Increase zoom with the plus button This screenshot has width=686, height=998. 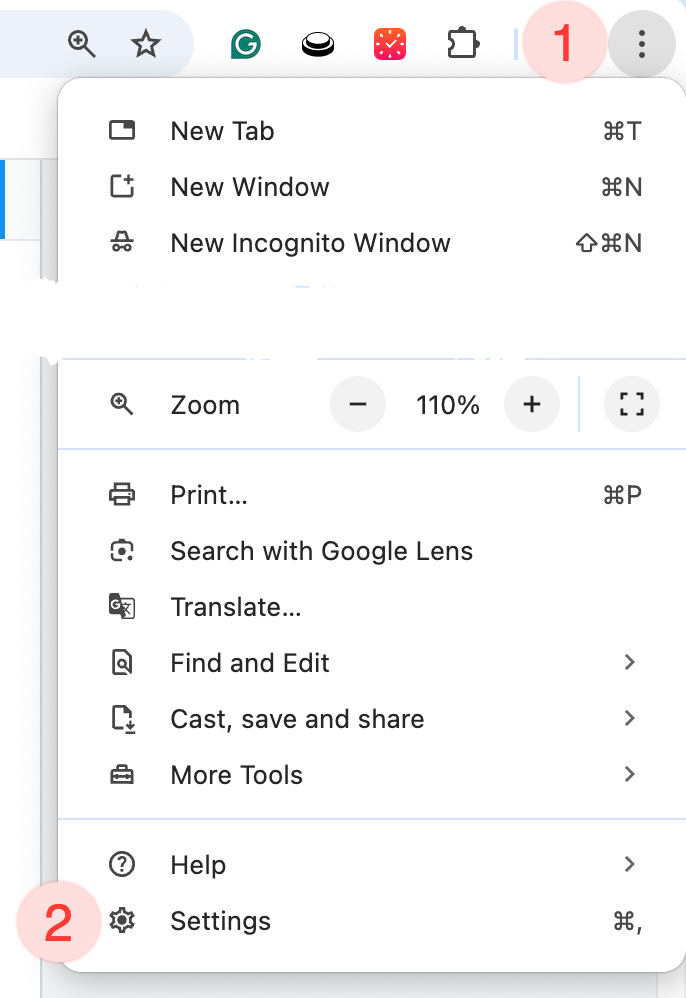pos(532,405)
